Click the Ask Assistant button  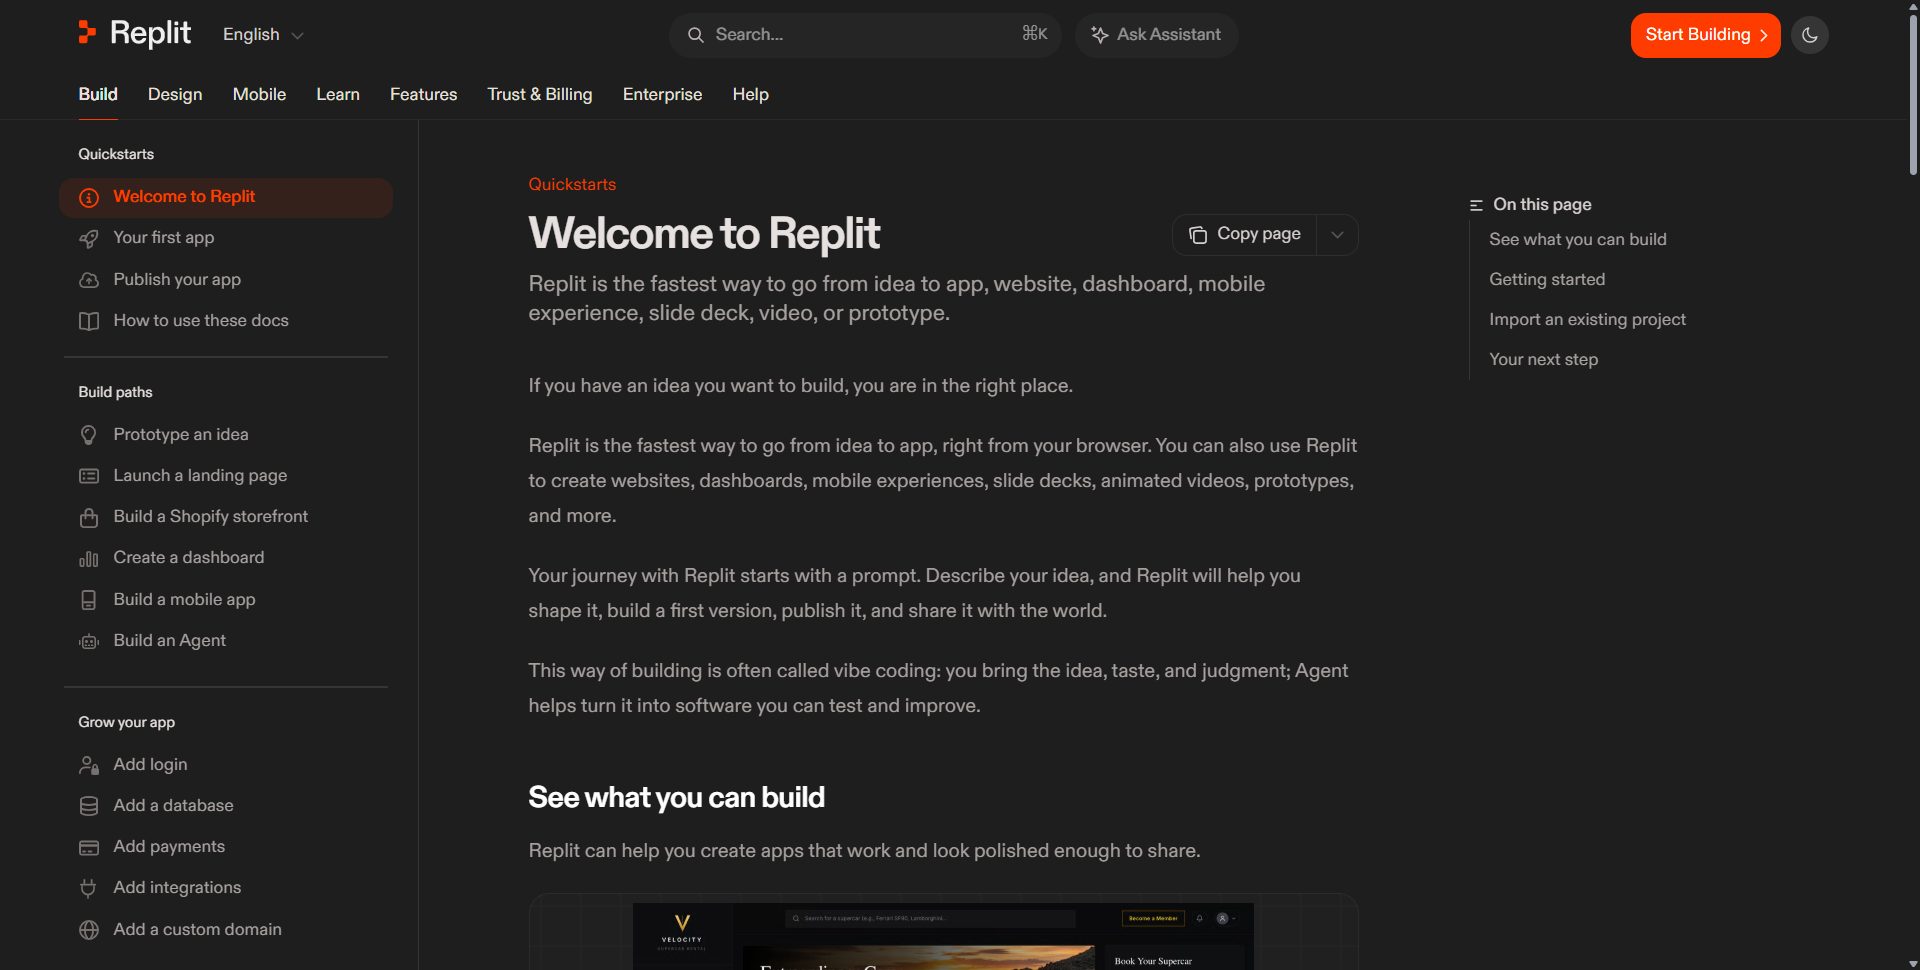point(1156,35)
